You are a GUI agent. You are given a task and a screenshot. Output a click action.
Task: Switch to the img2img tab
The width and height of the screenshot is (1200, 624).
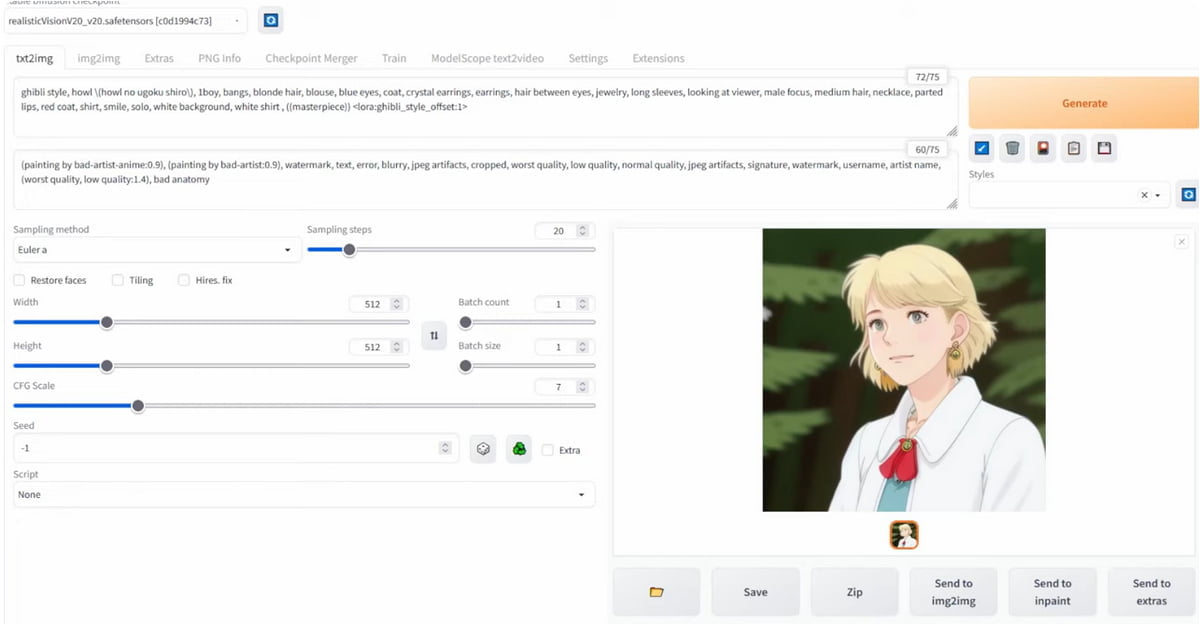point(98,58)
